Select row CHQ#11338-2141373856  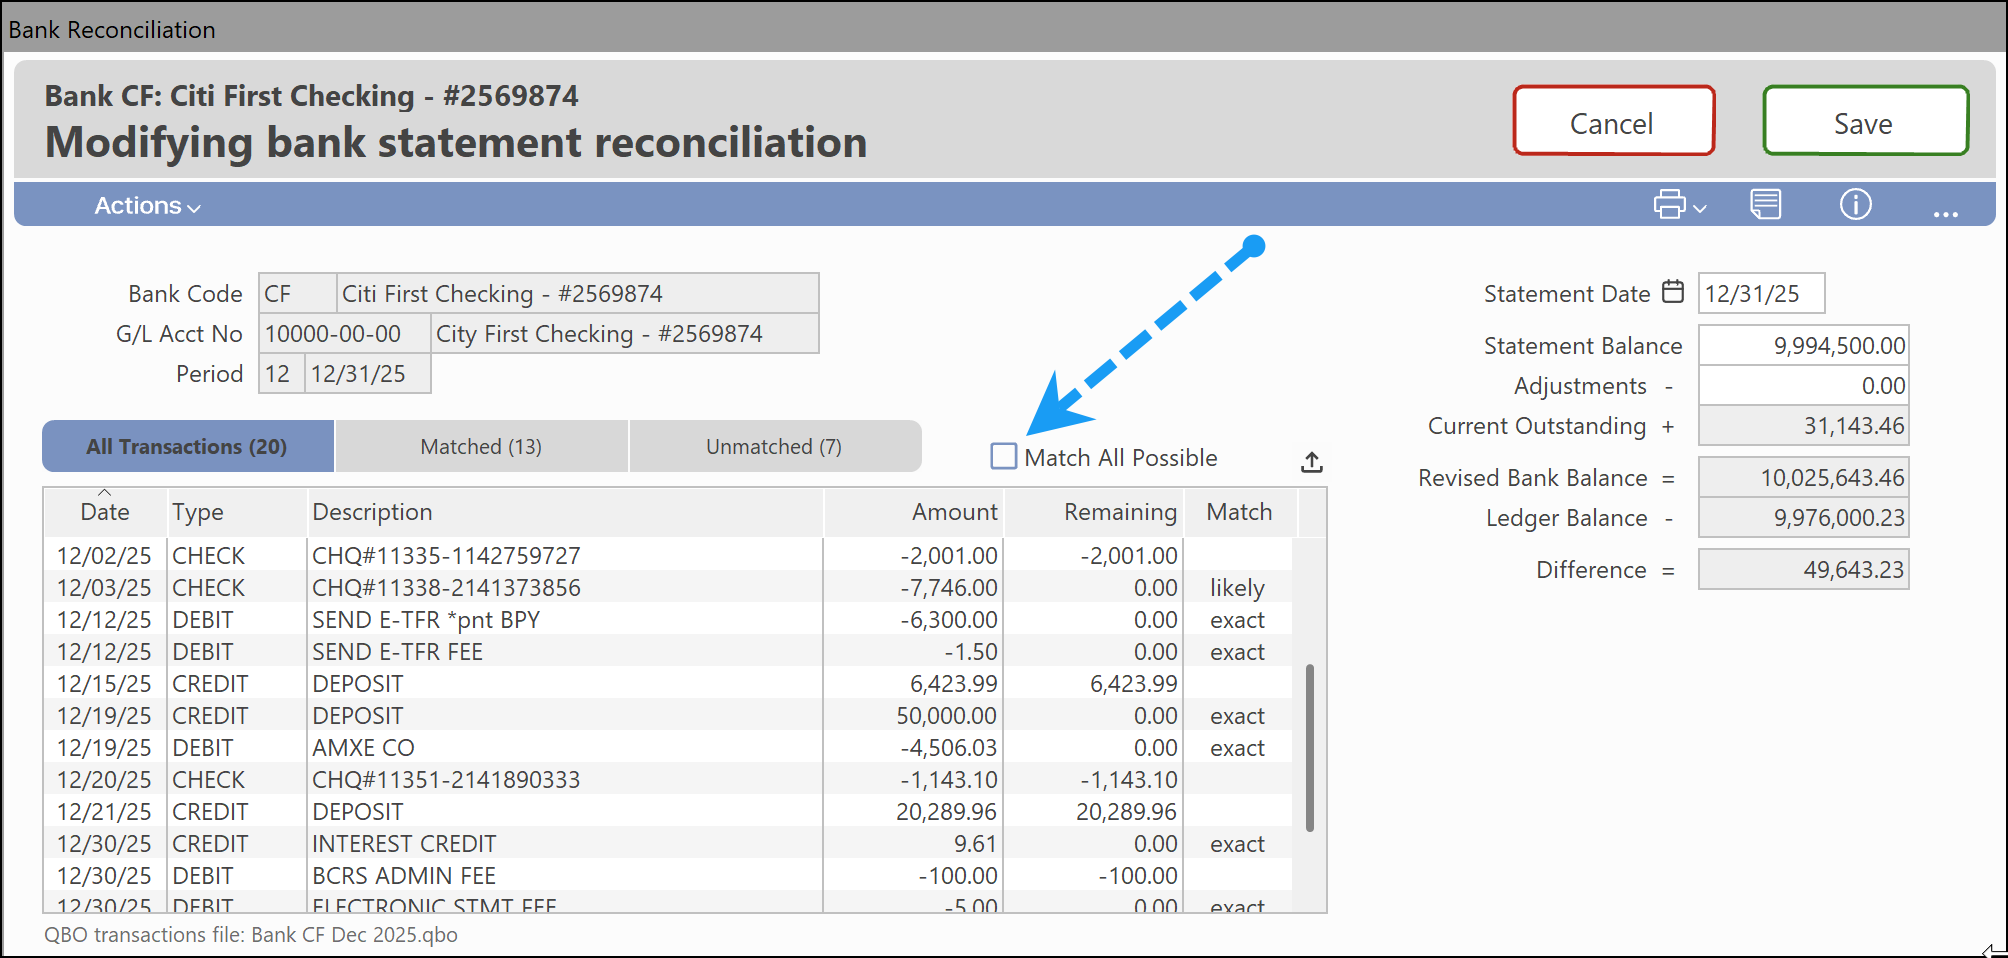click(668, 587)
